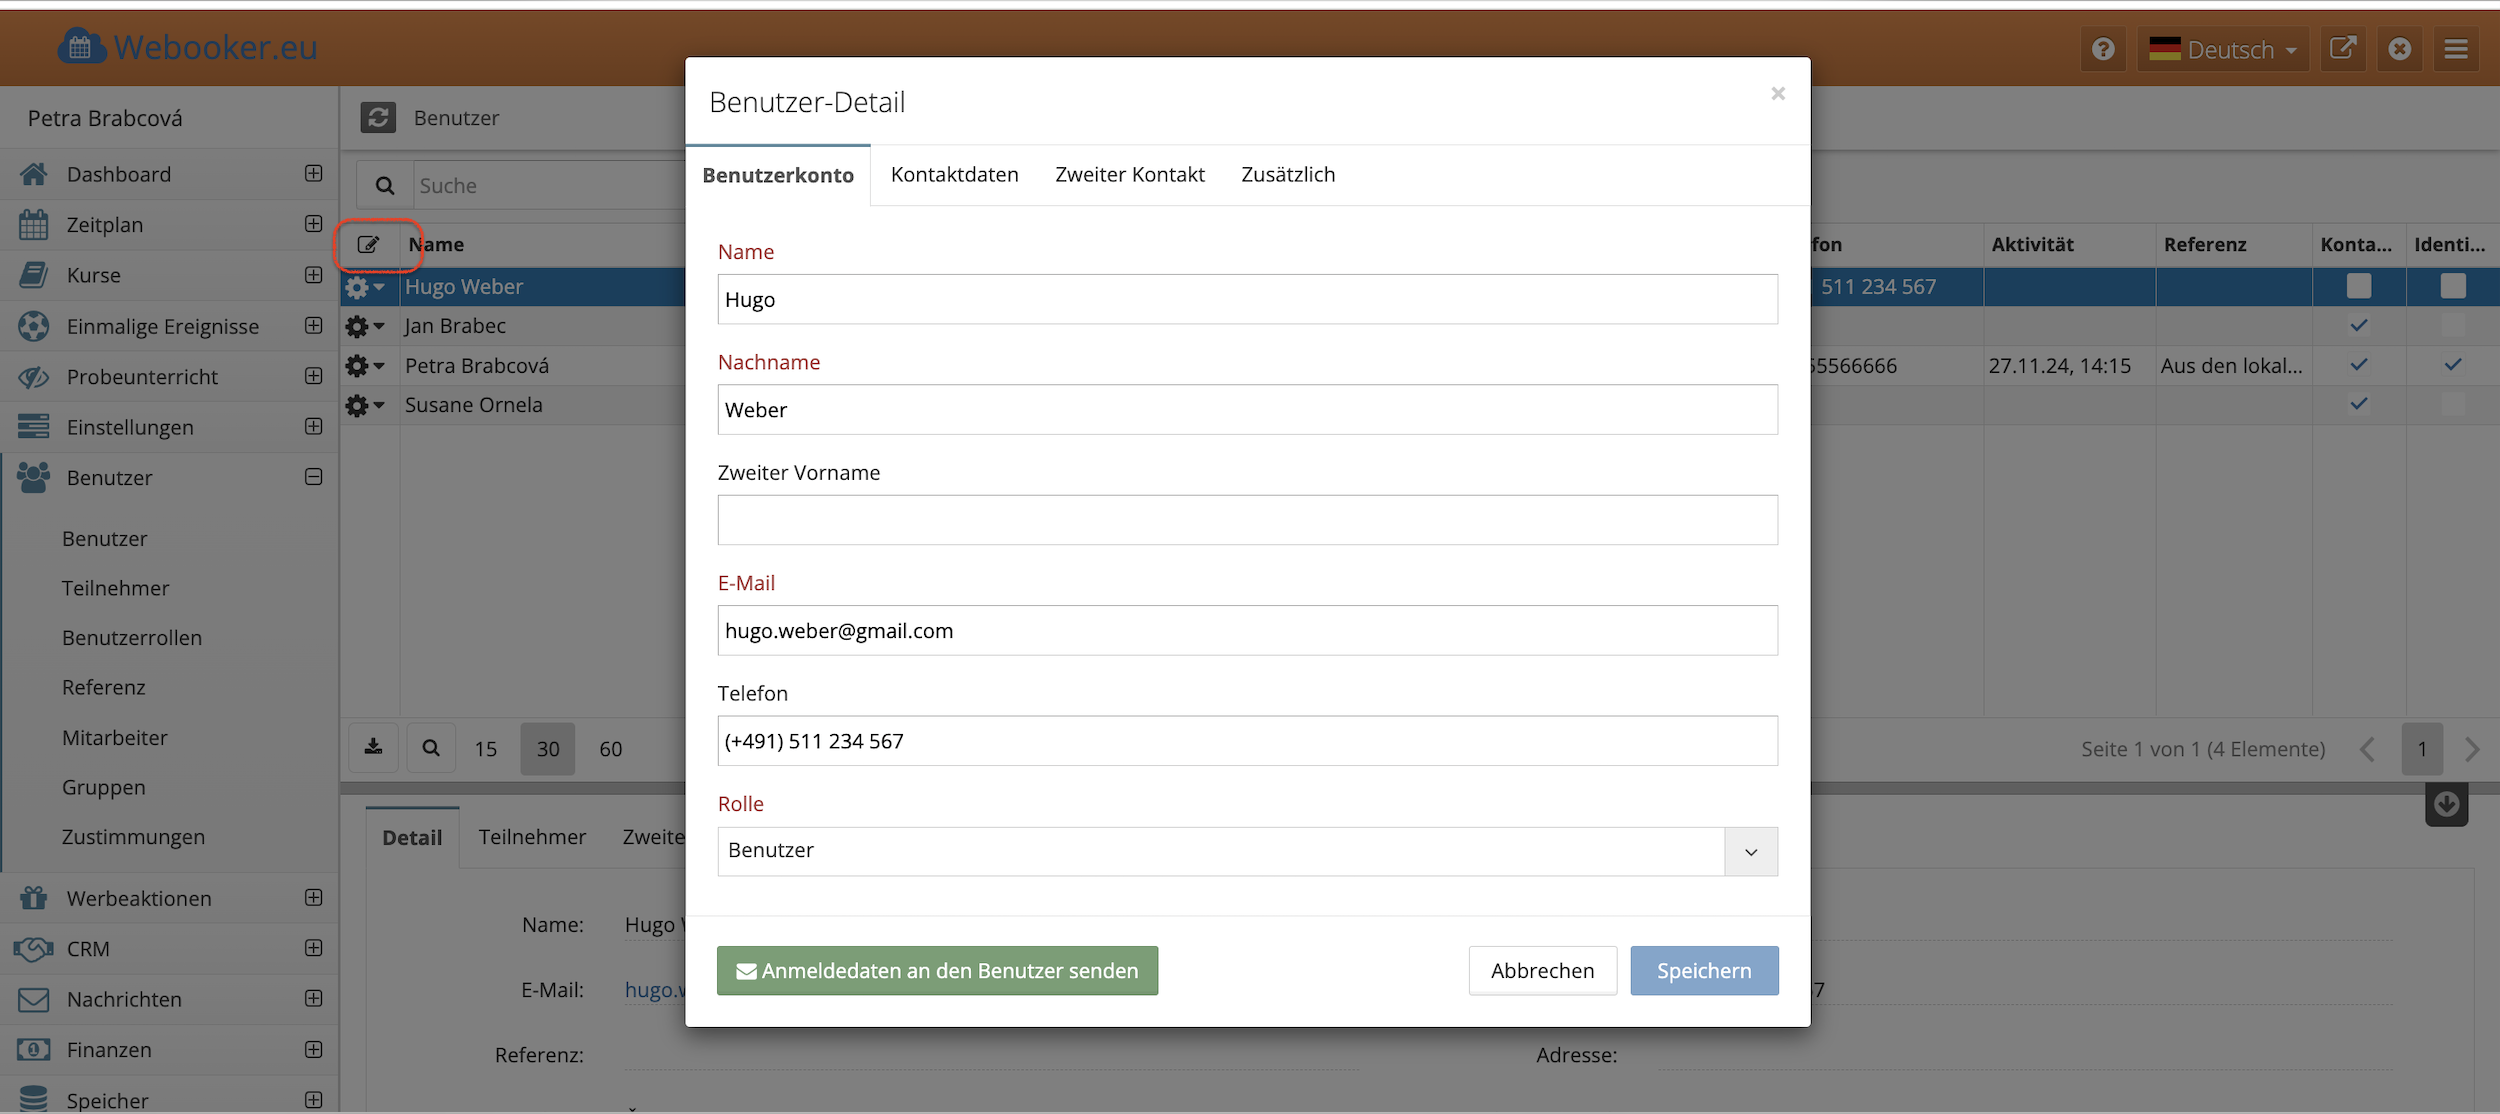Switch to the Zusätzlich tab
This screenshot has width=2500, height=1114.
pos(1287,175)
